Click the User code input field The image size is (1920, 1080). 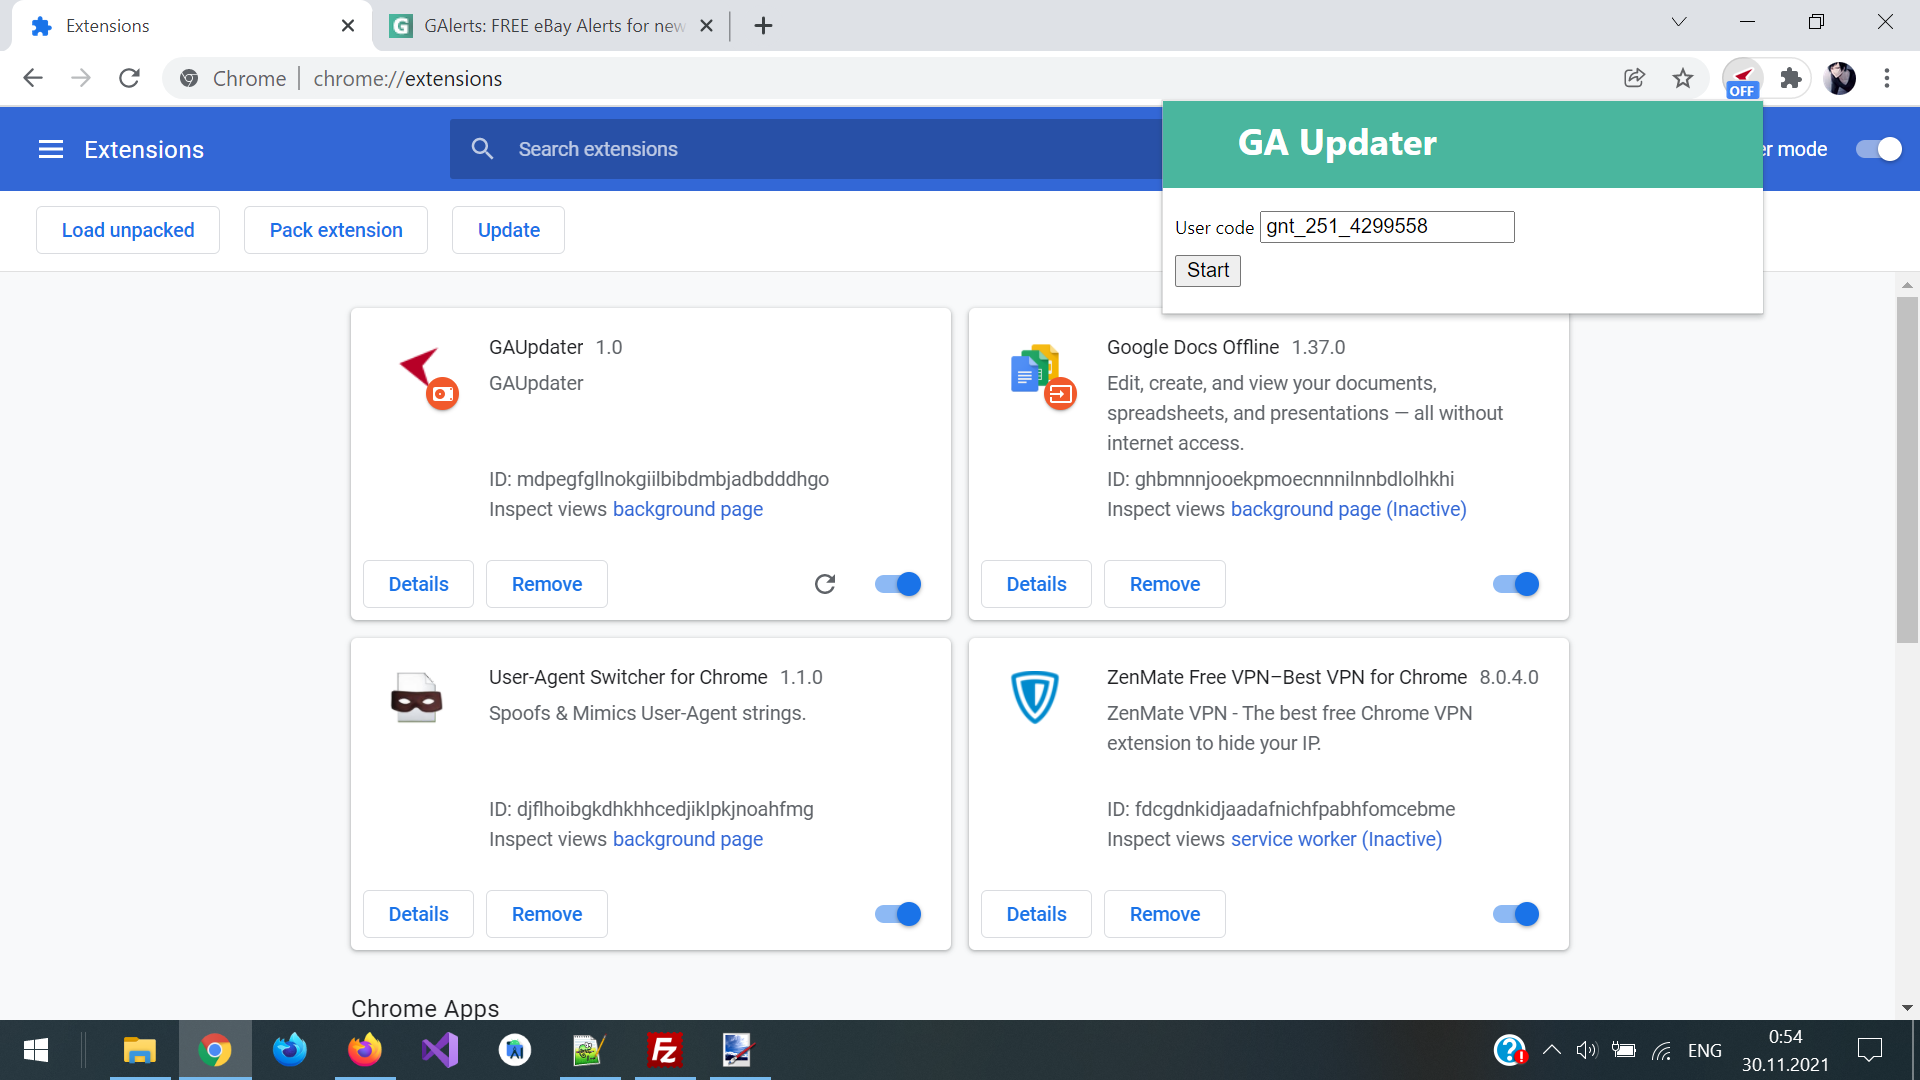[x=1387, y=227]
